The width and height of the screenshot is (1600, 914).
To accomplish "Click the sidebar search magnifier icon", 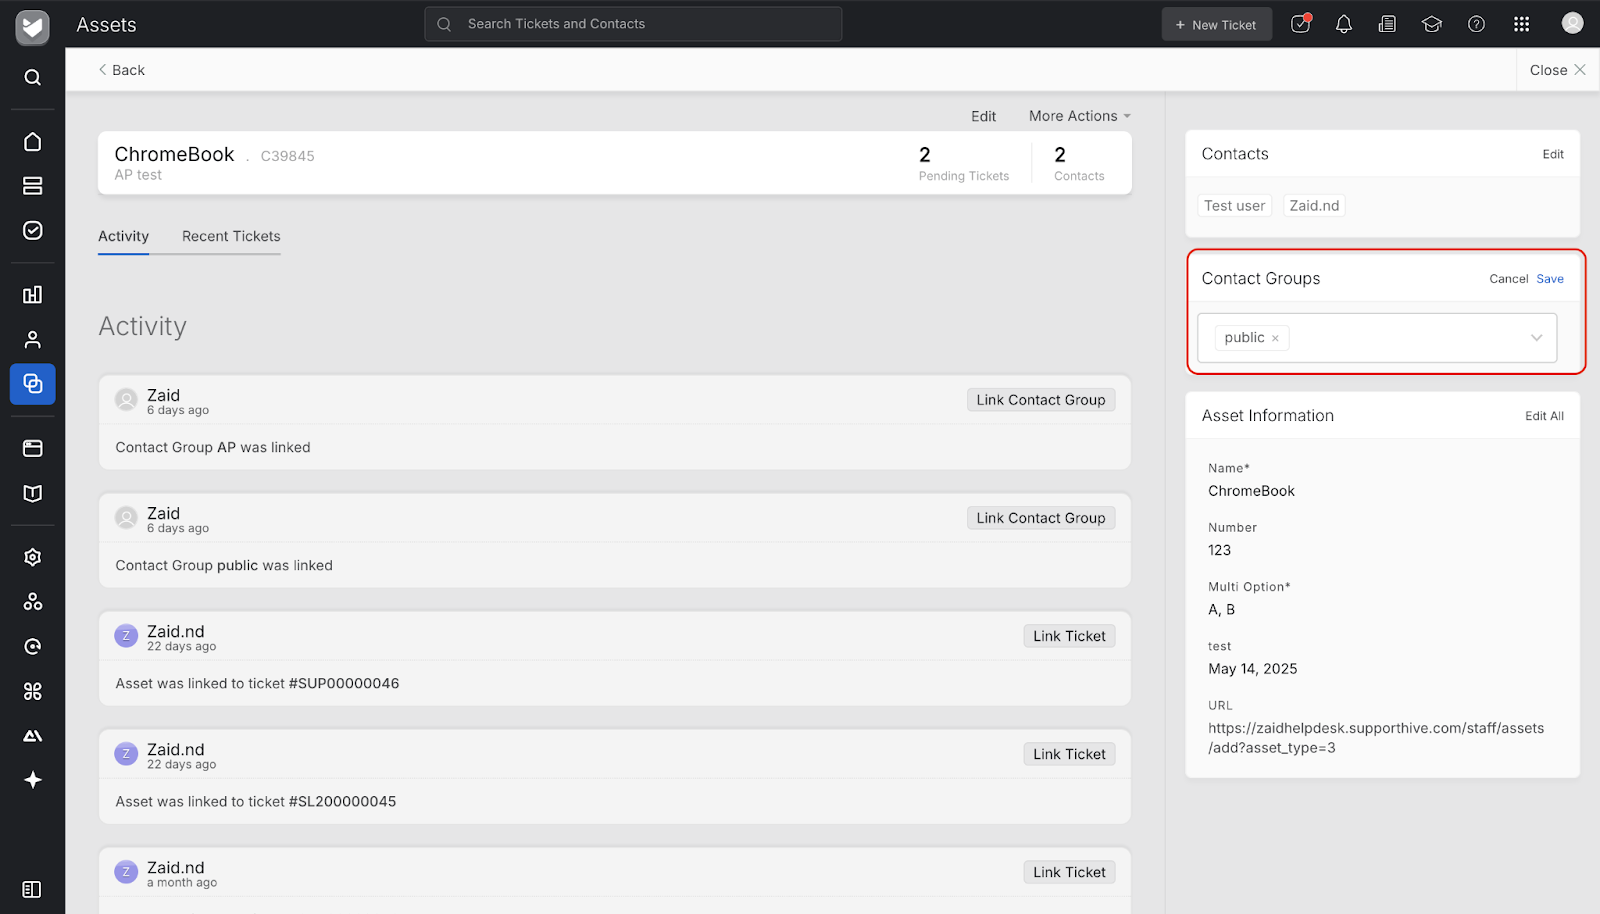I will pos(32,77).
